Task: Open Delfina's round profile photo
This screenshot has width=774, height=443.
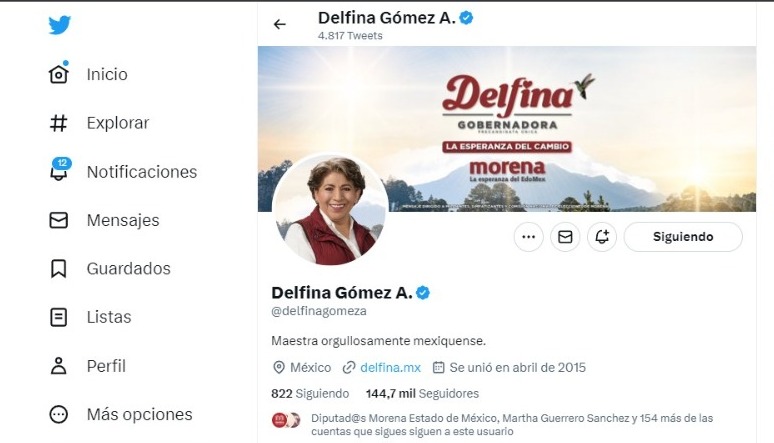Action: [330, 211]
